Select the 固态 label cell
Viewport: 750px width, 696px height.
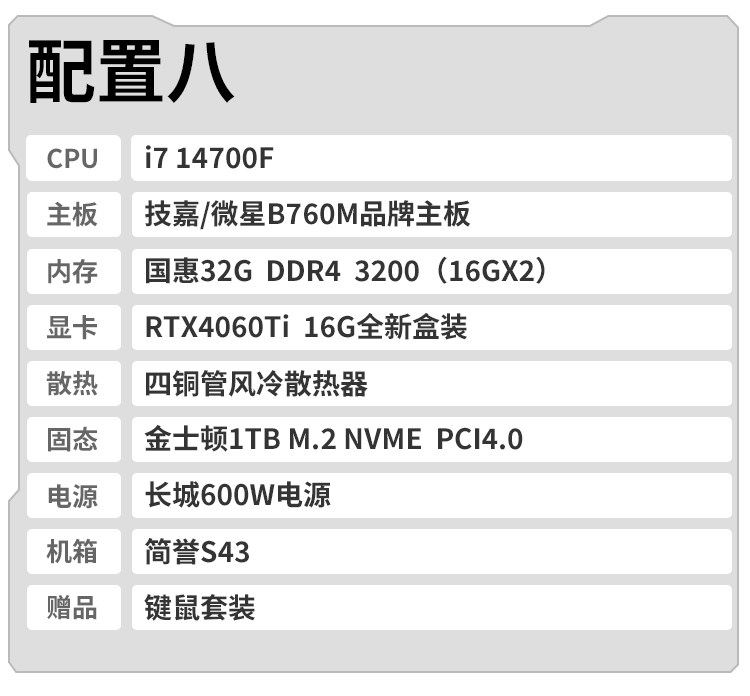73,439
